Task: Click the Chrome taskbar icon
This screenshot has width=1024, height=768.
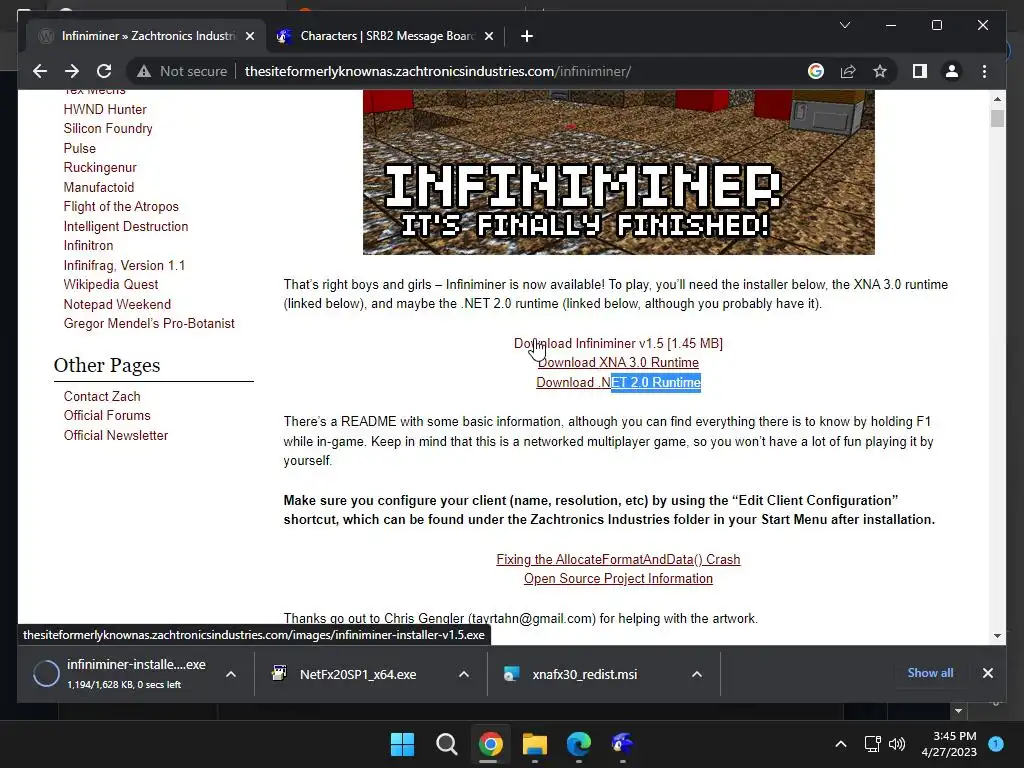Action: pos(490,744)
